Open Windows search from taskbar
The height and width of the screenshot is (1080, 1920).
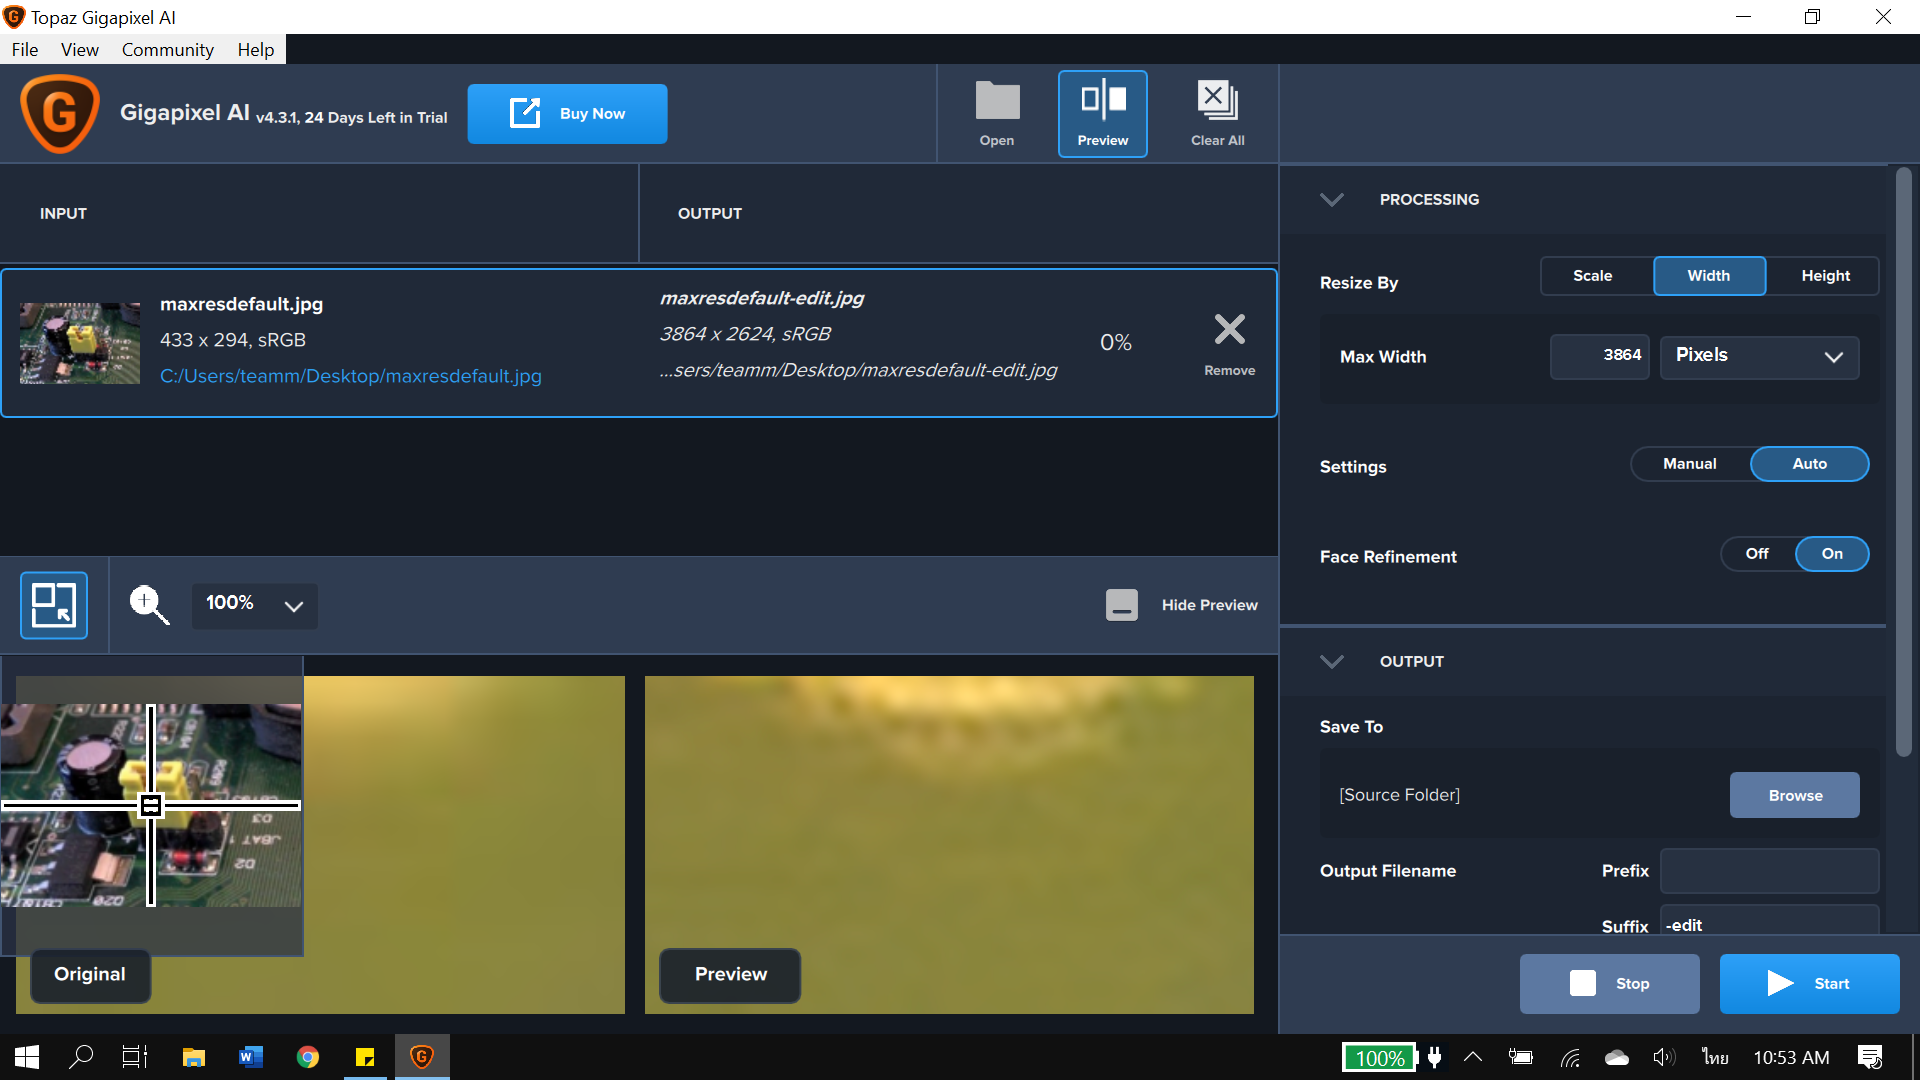coord(80,1057)
